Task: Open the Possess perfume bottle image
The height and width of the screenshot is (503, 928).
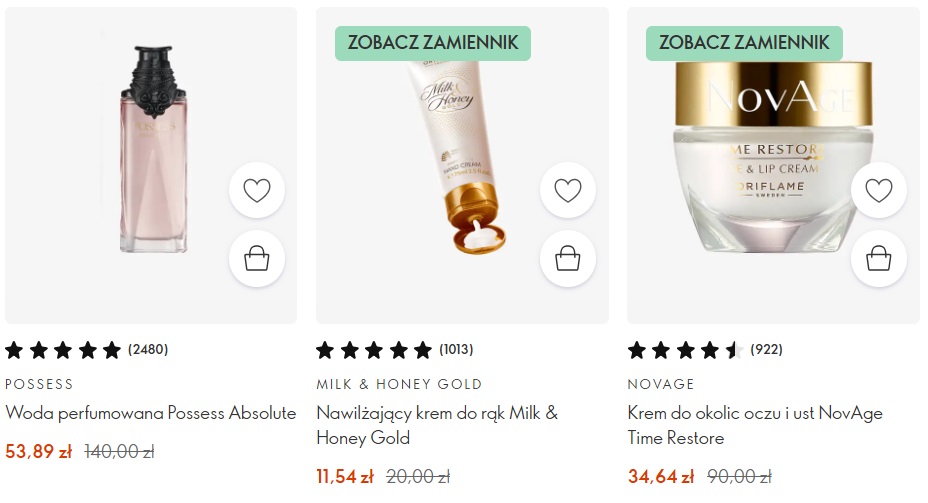Action: tap(153, 149)
